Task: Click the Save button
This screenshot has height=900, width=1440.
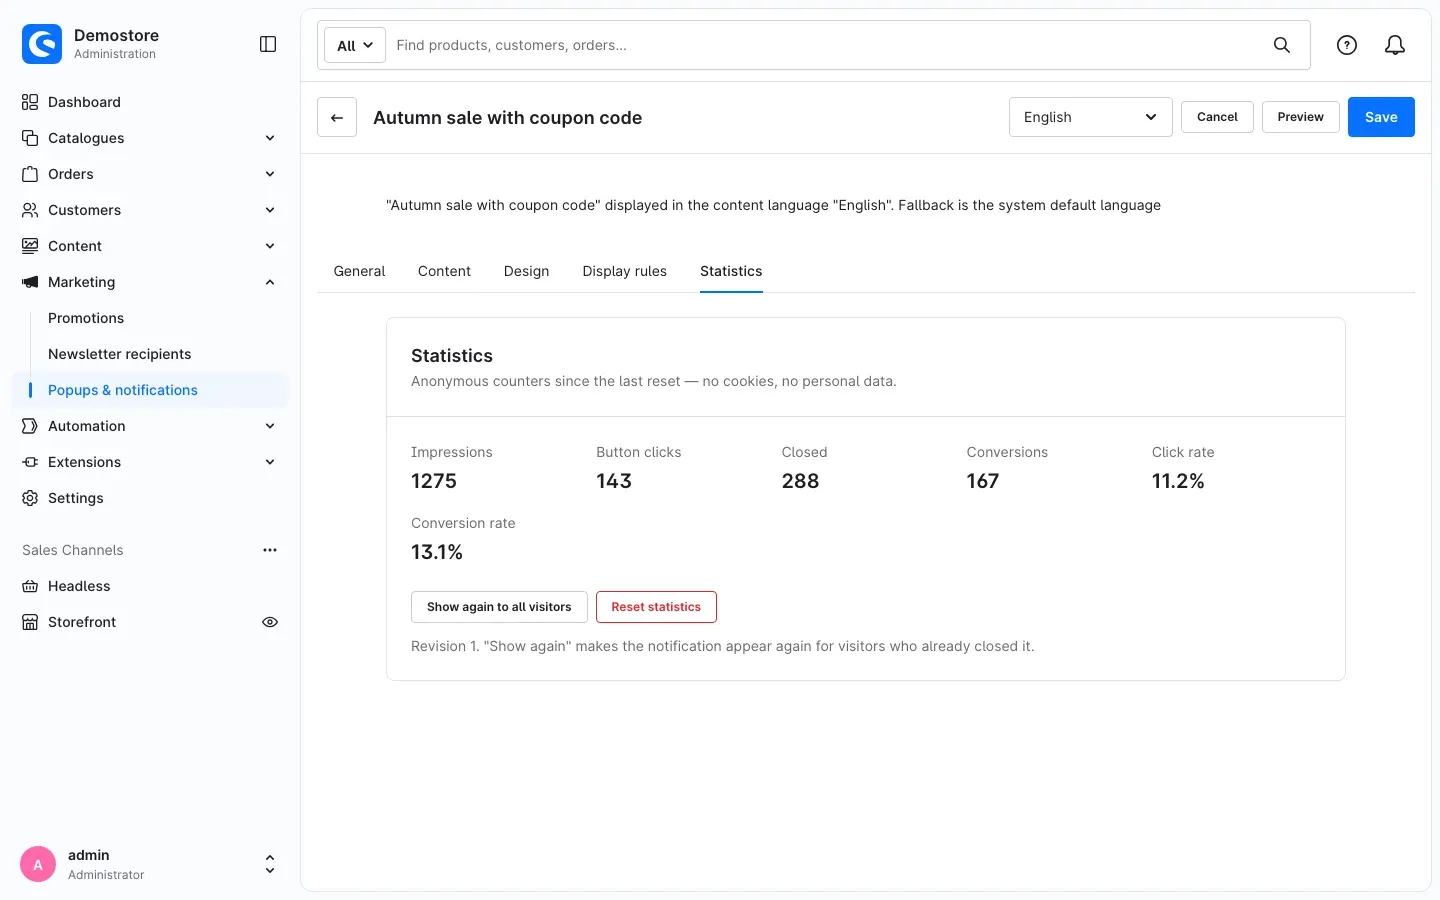Action: click(1381, 117)
